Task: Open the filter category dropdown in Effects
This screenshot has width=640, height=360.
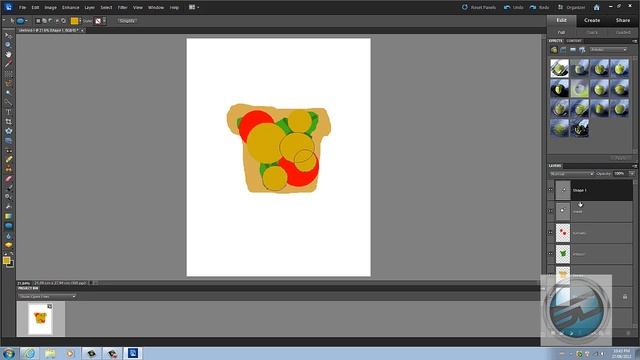Action: (x=609, y=50)
